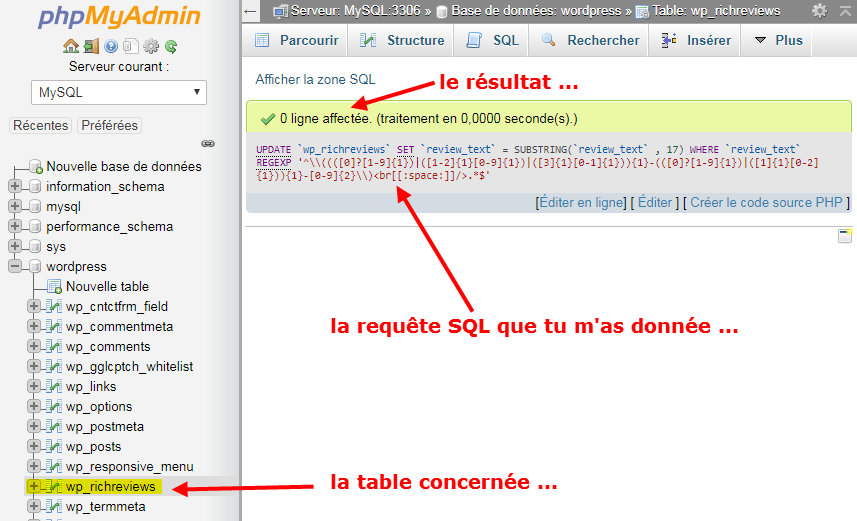The image size is (857, 521).
Task: Collapse the top panel arrow icon
Action: (x=846, y=10)
